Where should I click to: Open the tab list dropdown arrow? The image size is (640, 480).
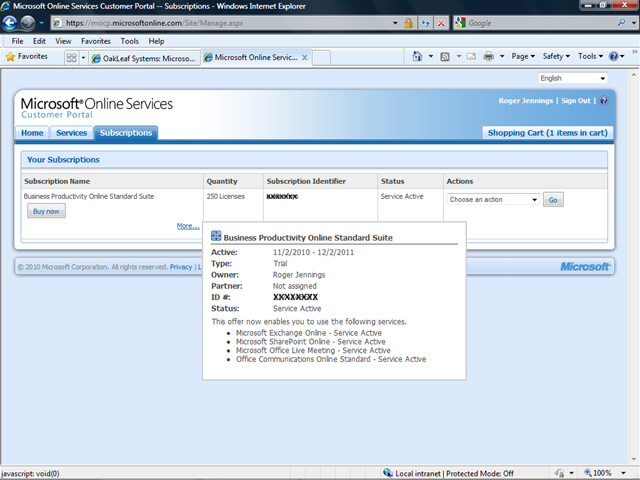(83, 58)
